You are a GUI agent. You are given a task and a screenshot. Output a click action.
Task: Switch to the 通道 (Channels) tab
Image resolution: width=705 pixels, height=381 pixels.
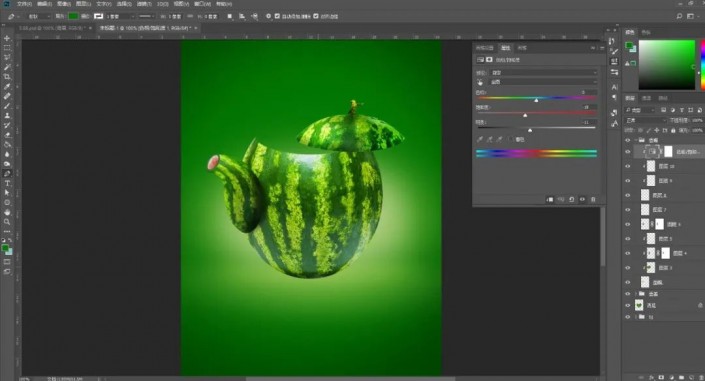coord(646,98)
